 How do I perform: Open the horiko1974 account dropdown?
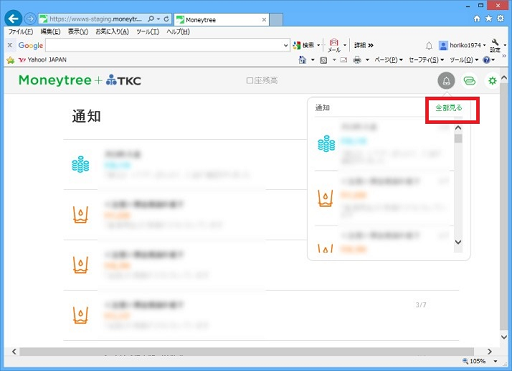462,45
